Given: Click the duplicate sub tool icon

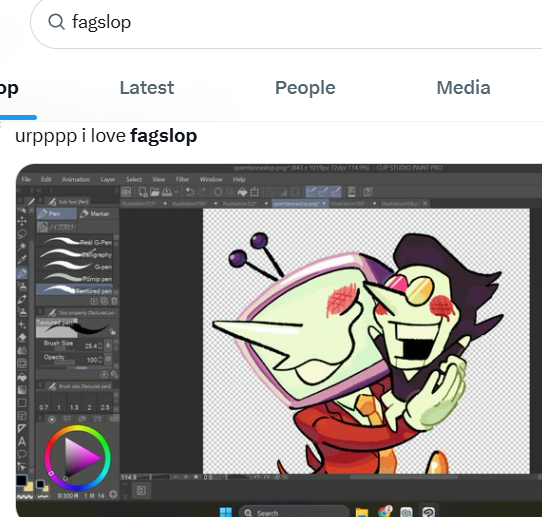Looking at the screenshot, I should click(104, 301).
